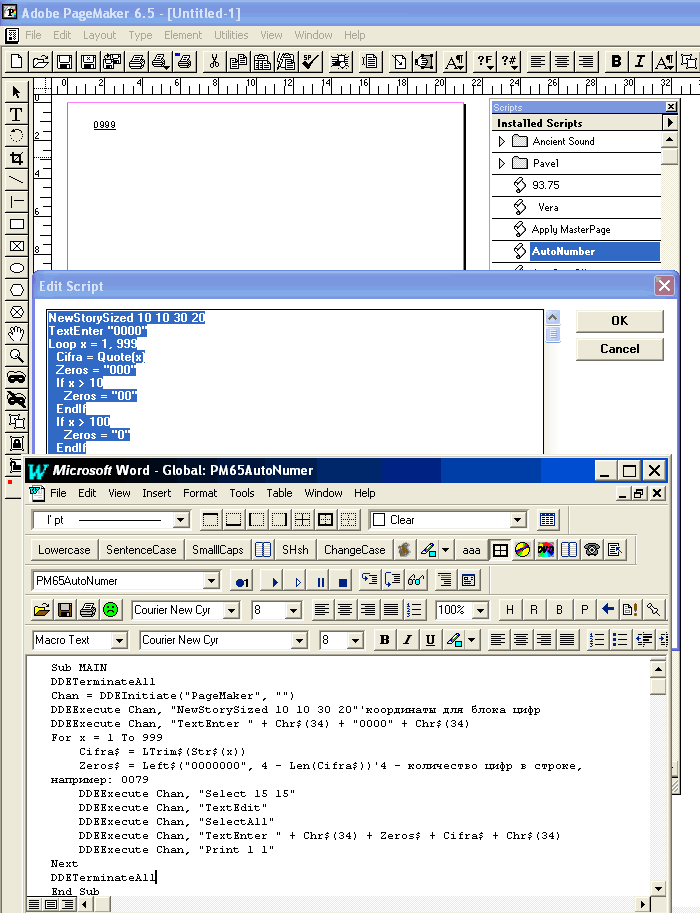700x913 pixels.
Task: Toggle justify alignment in Word formatting toolbar
Action: (567, 640)
